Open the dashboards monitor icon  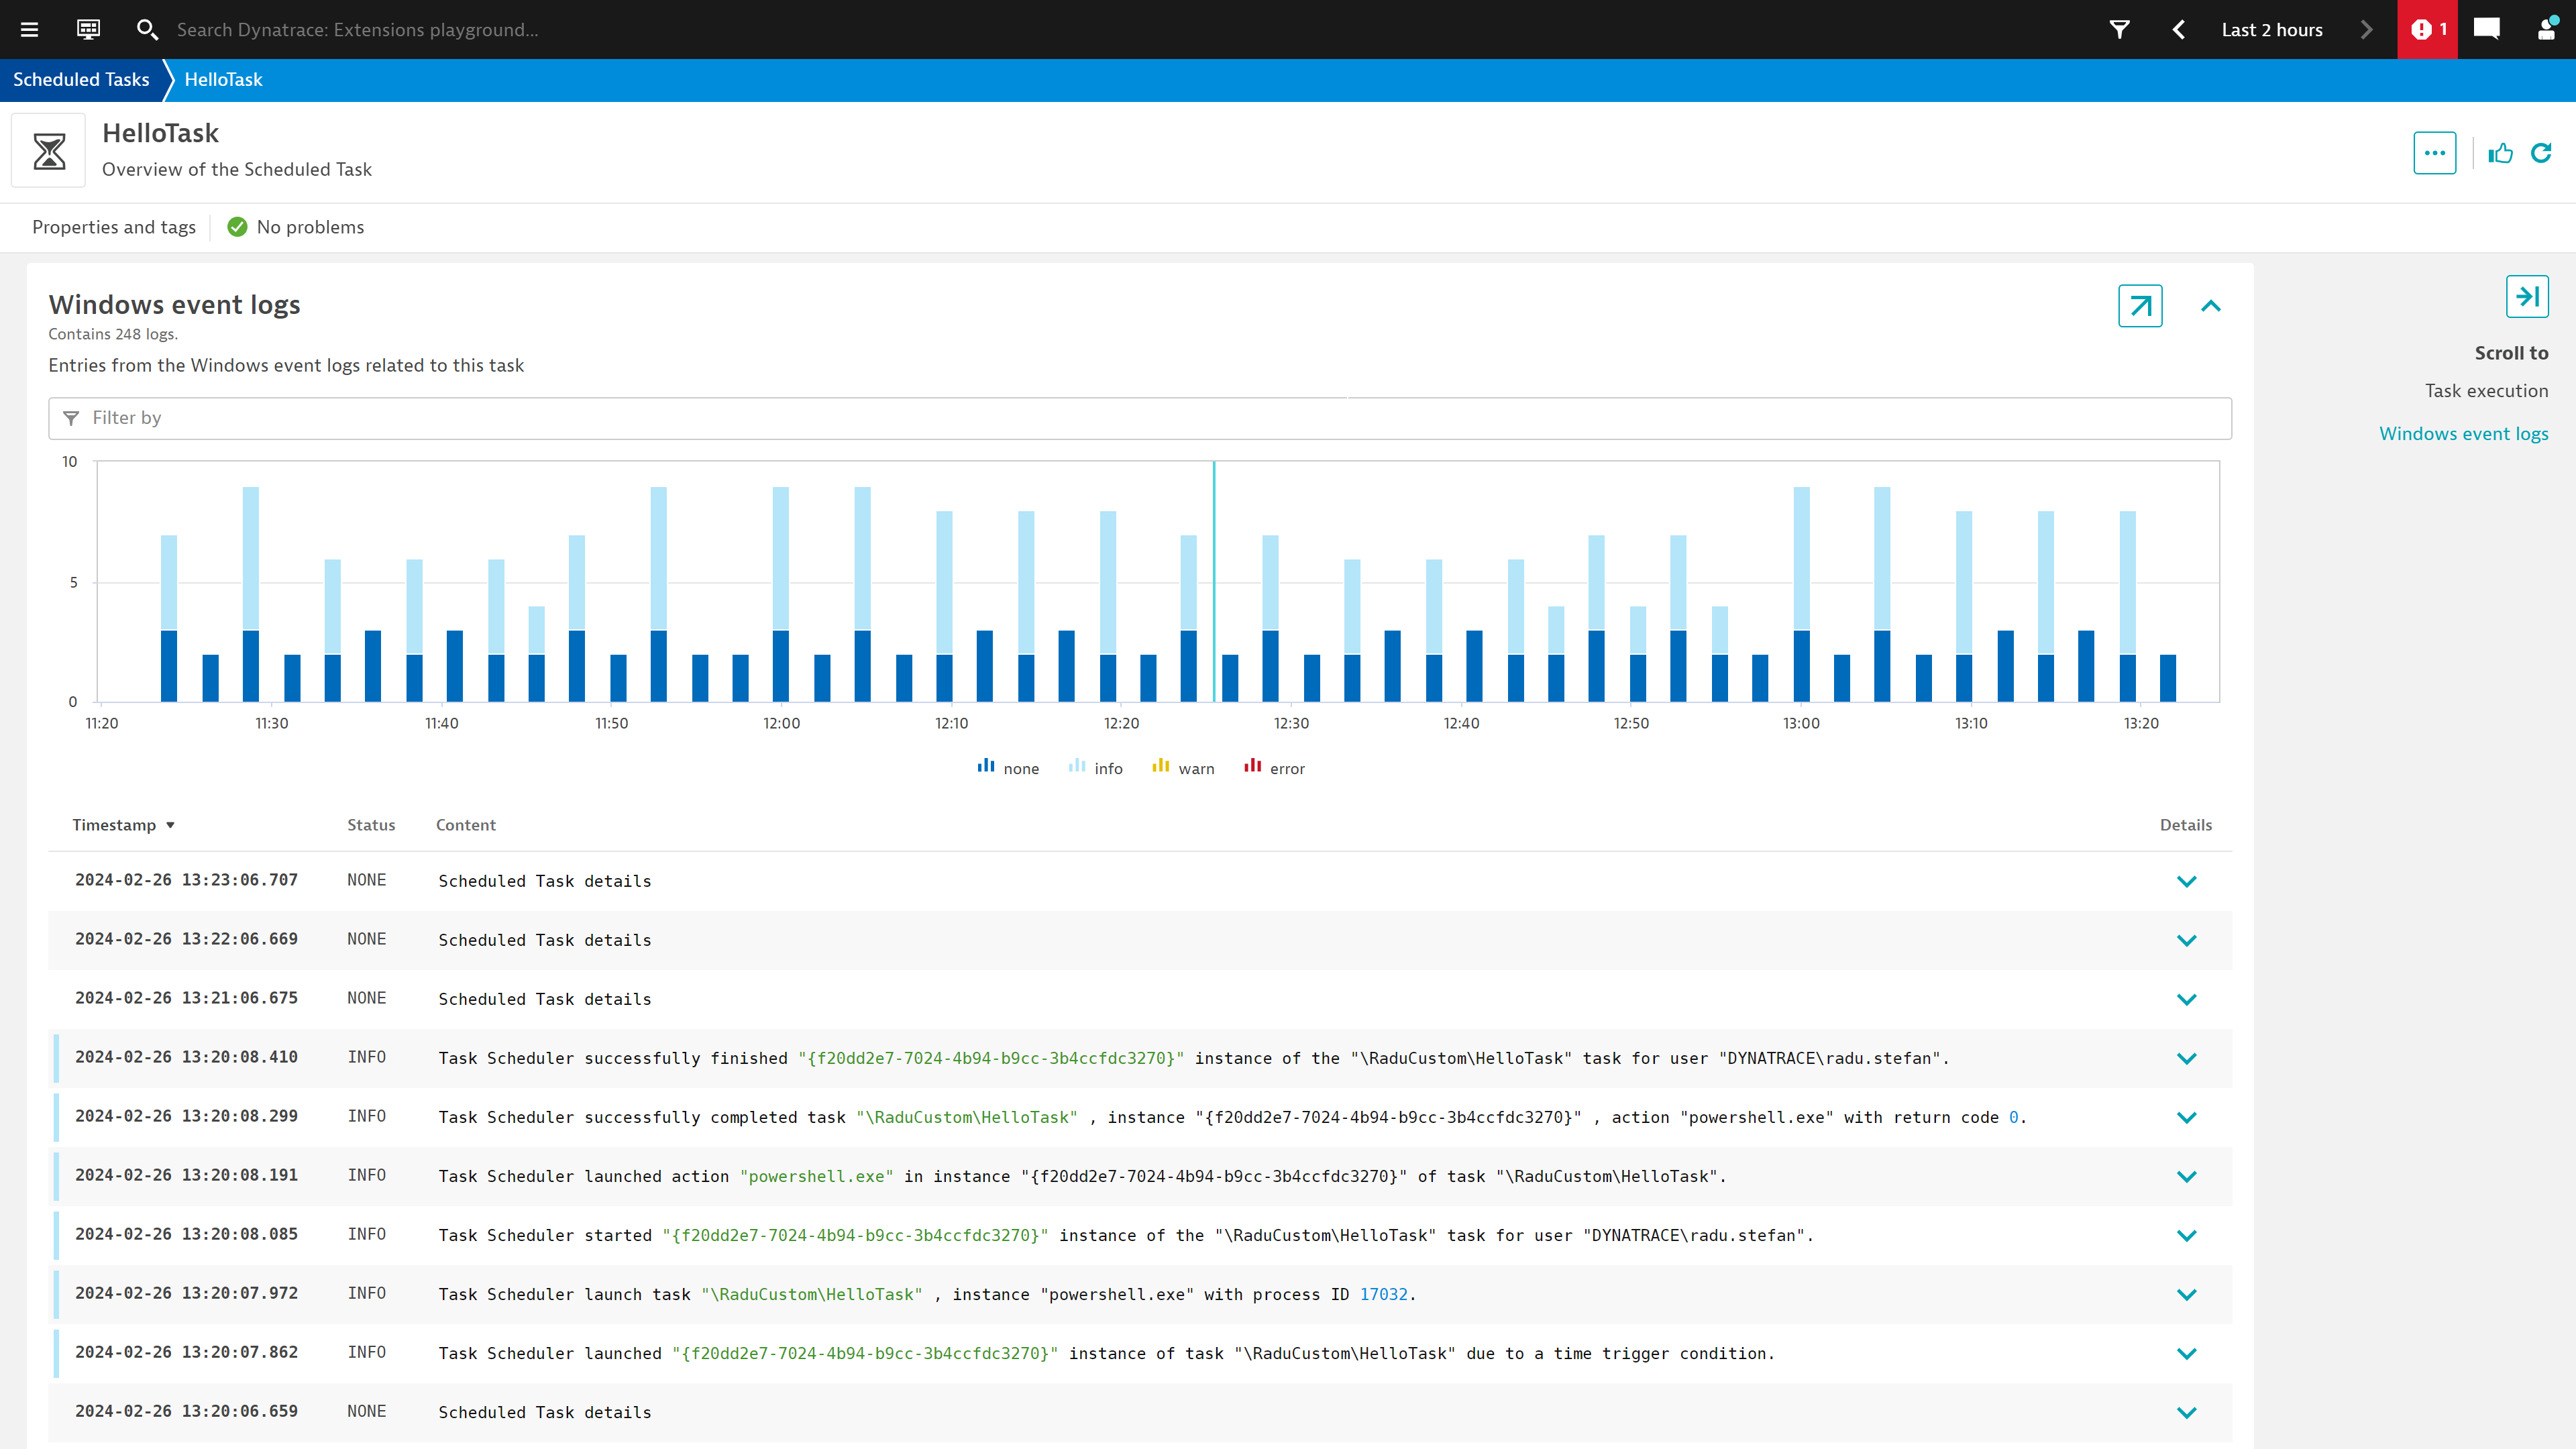point(88,29)
